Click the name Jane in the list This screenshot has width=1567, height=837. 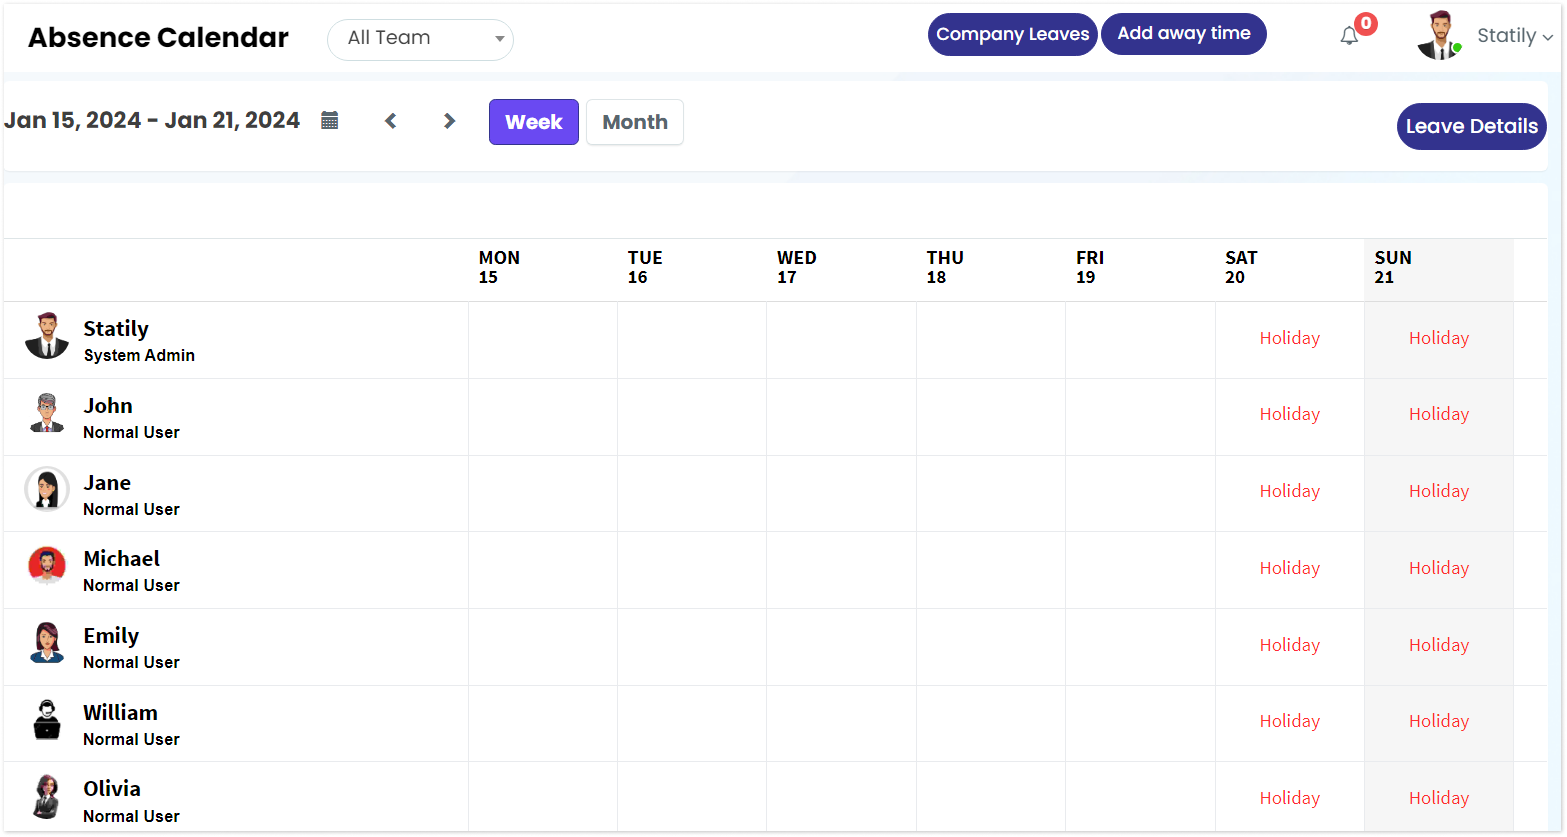[107, 482]
